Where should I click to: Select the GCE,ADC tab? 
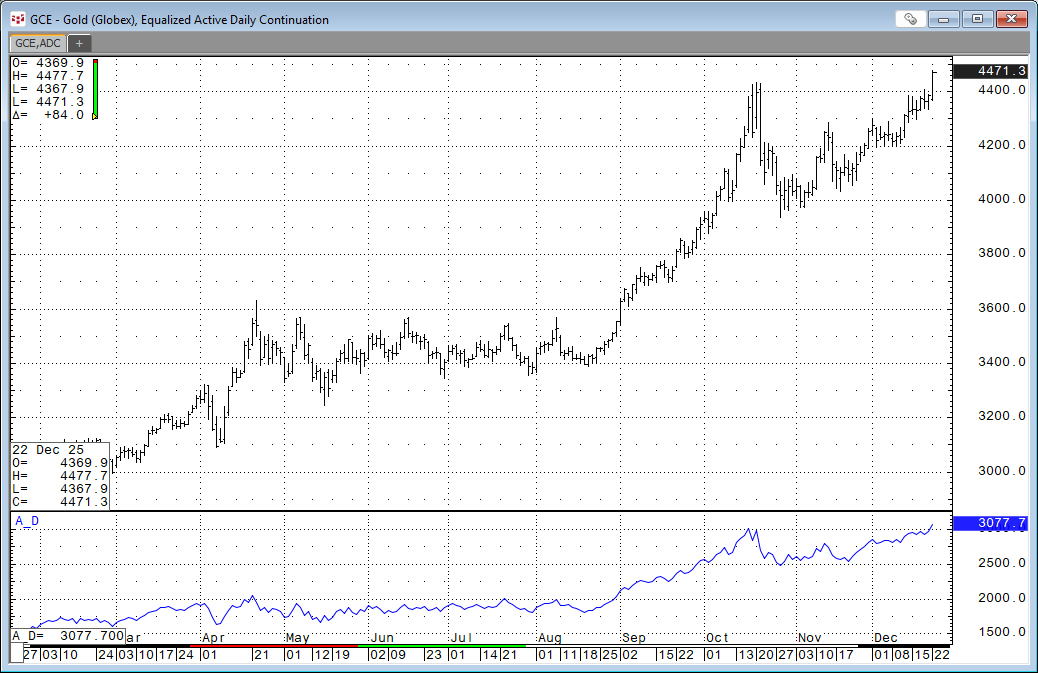pos(37,43)
